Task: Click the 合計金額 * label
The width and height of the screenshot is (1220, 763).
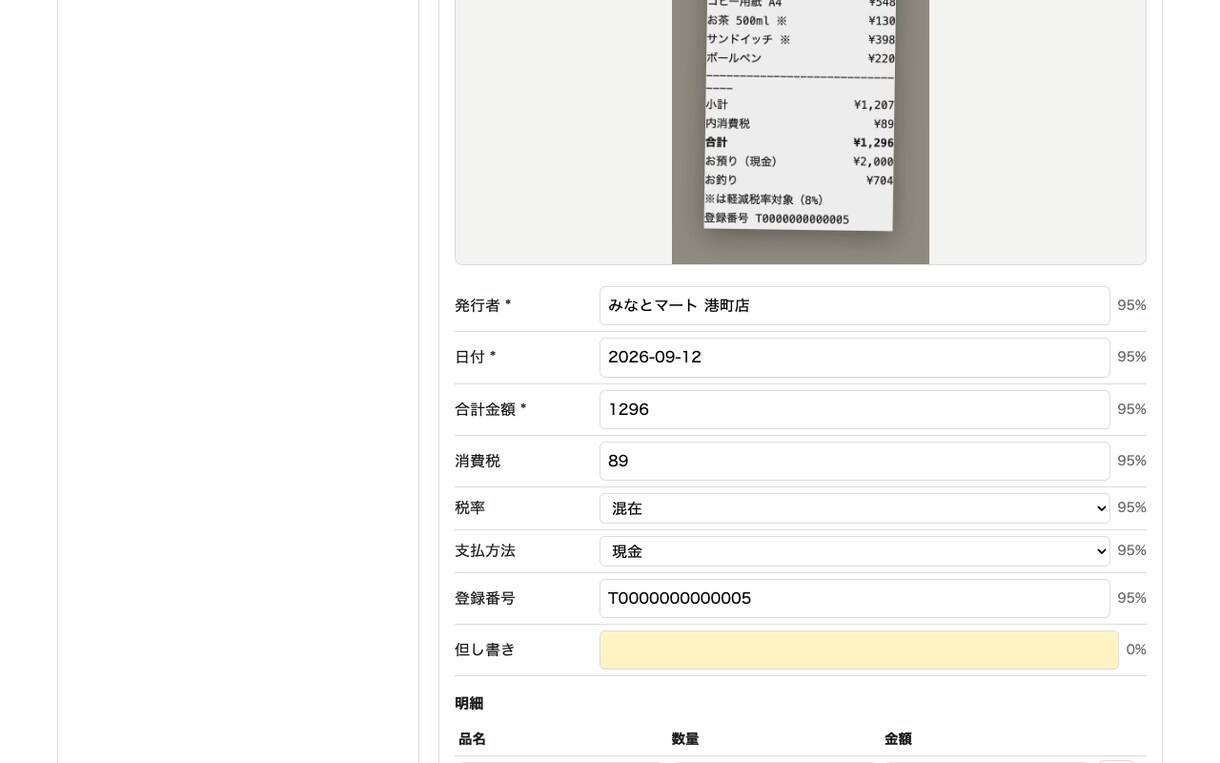Action: coord(491,409)
